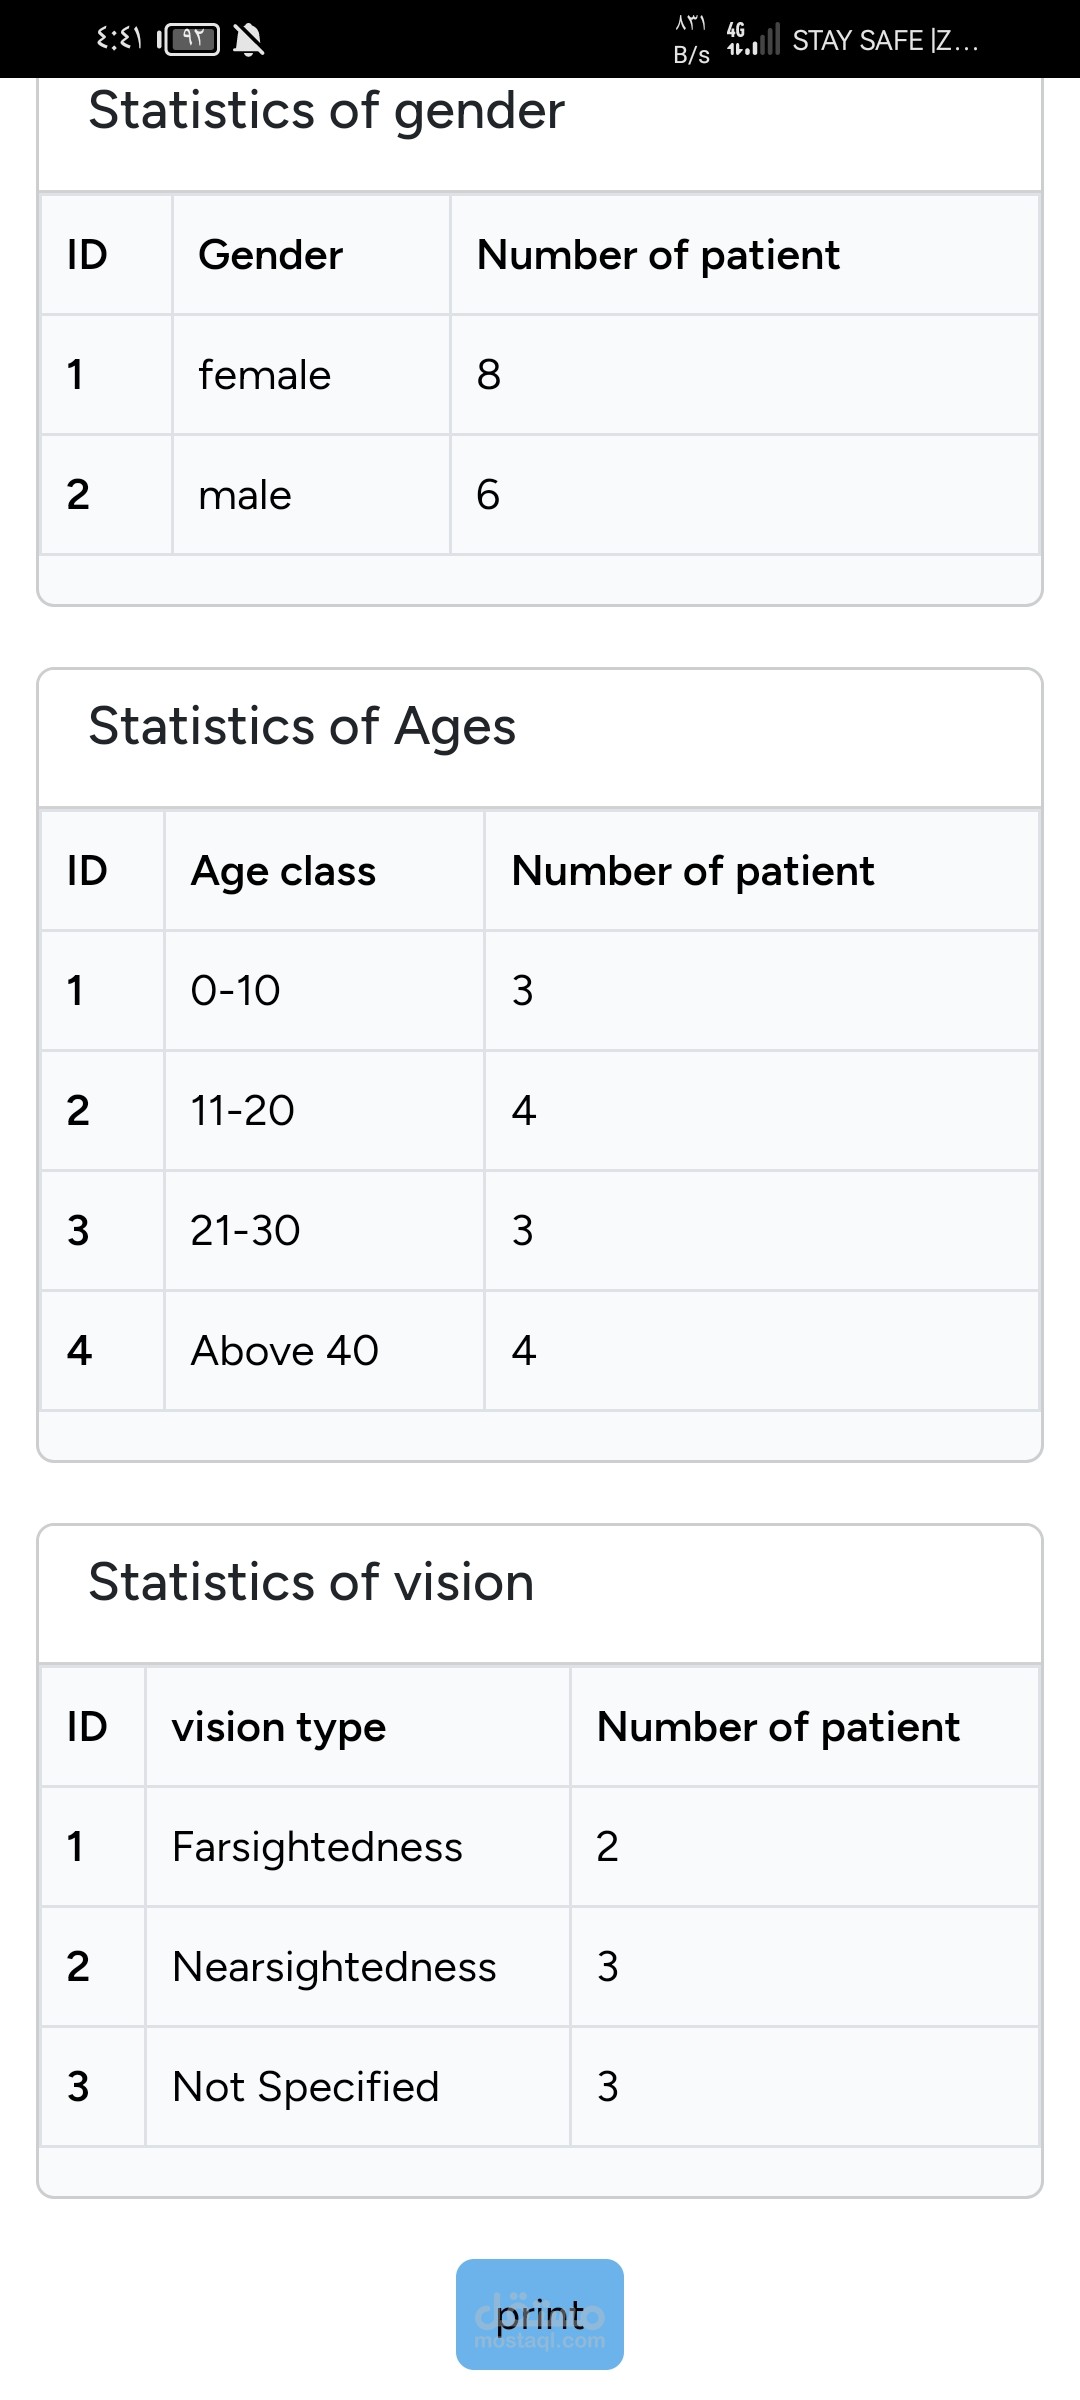Tap the 4G signal strength icon
The width and height of the screenshot is (1080, 2400).
[752, 40]
